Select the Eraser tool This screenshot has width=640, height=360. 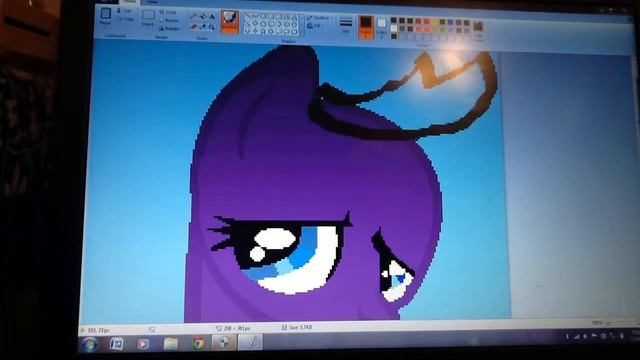[193, 27]
